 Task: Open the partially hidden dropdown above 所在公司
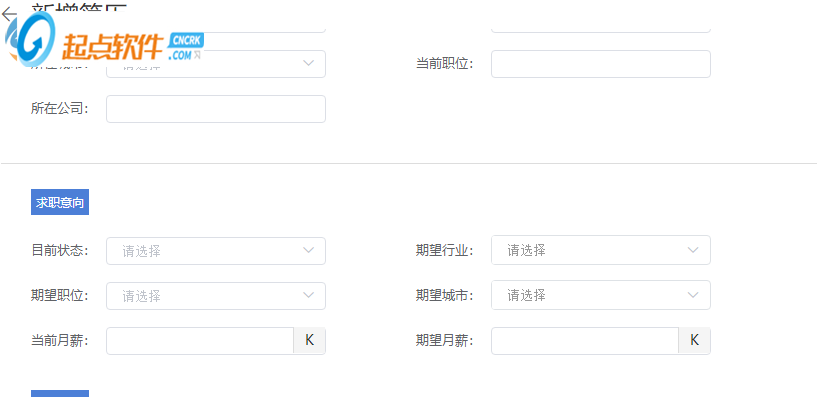click(x=216, y=64)
